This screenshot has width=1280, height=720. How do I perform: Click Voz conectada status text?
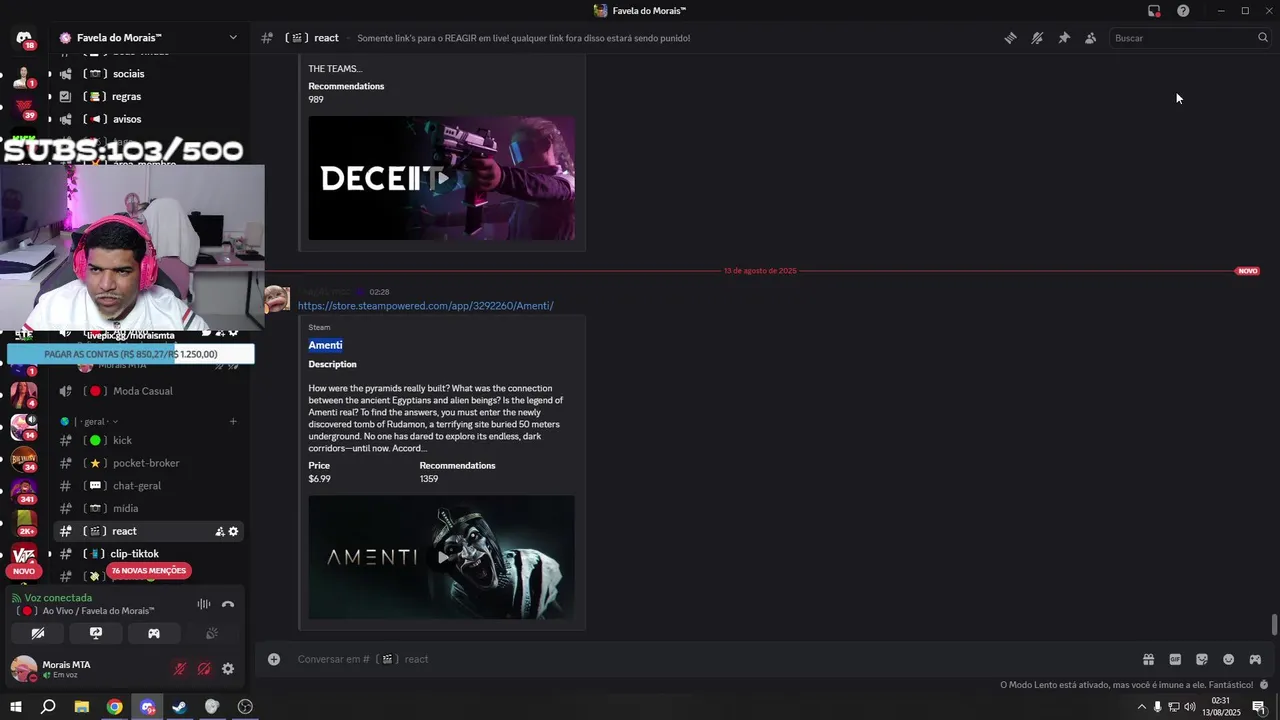58,598
